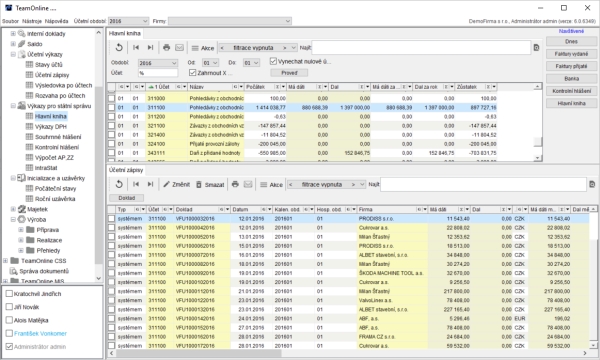Collapse the Účetní výkazy node
Viewport: 600px width, 360px height.
(x=13, y=54)
